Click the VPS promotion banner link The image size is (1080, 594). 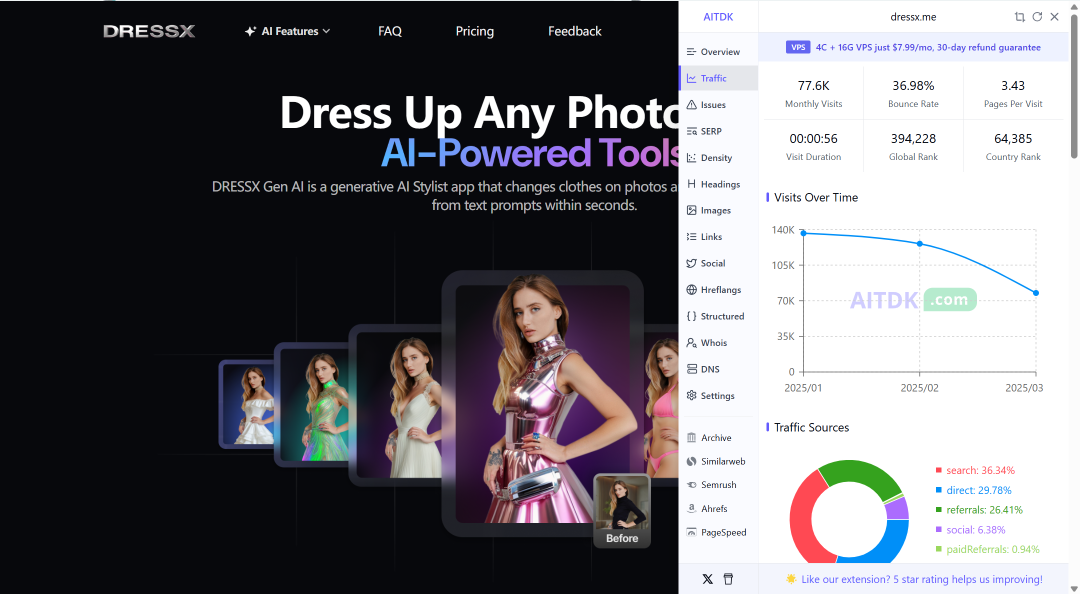click(913, 48)
